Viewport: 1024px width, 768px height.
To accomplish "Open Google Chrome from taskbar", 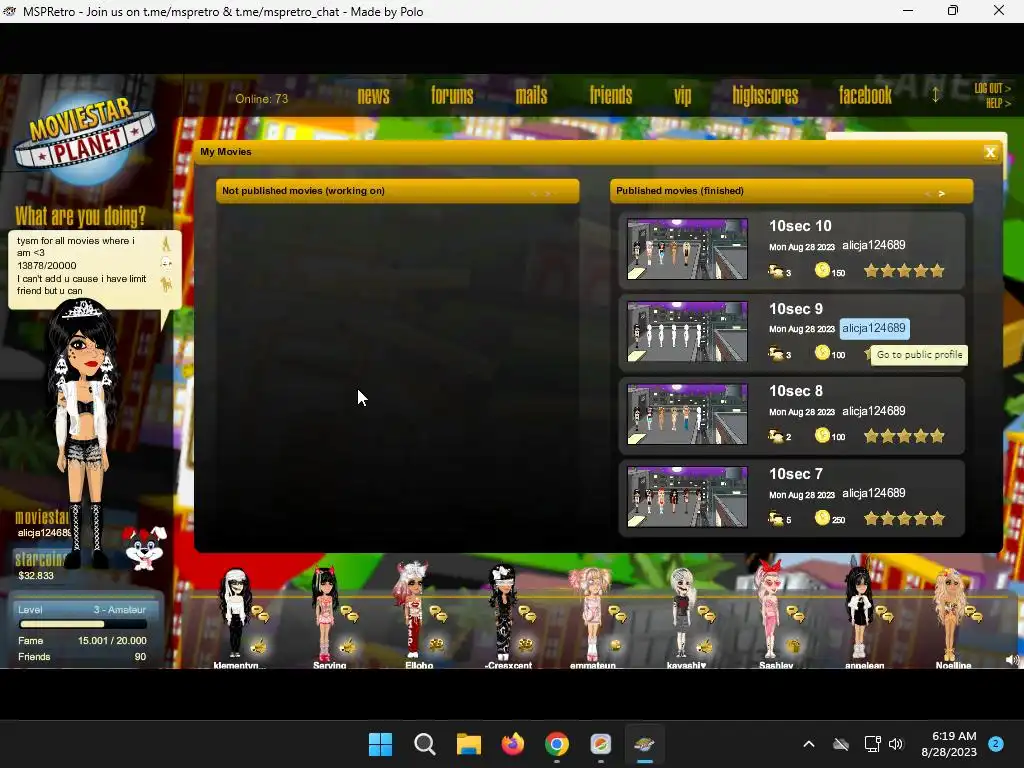I will [556, 744].
